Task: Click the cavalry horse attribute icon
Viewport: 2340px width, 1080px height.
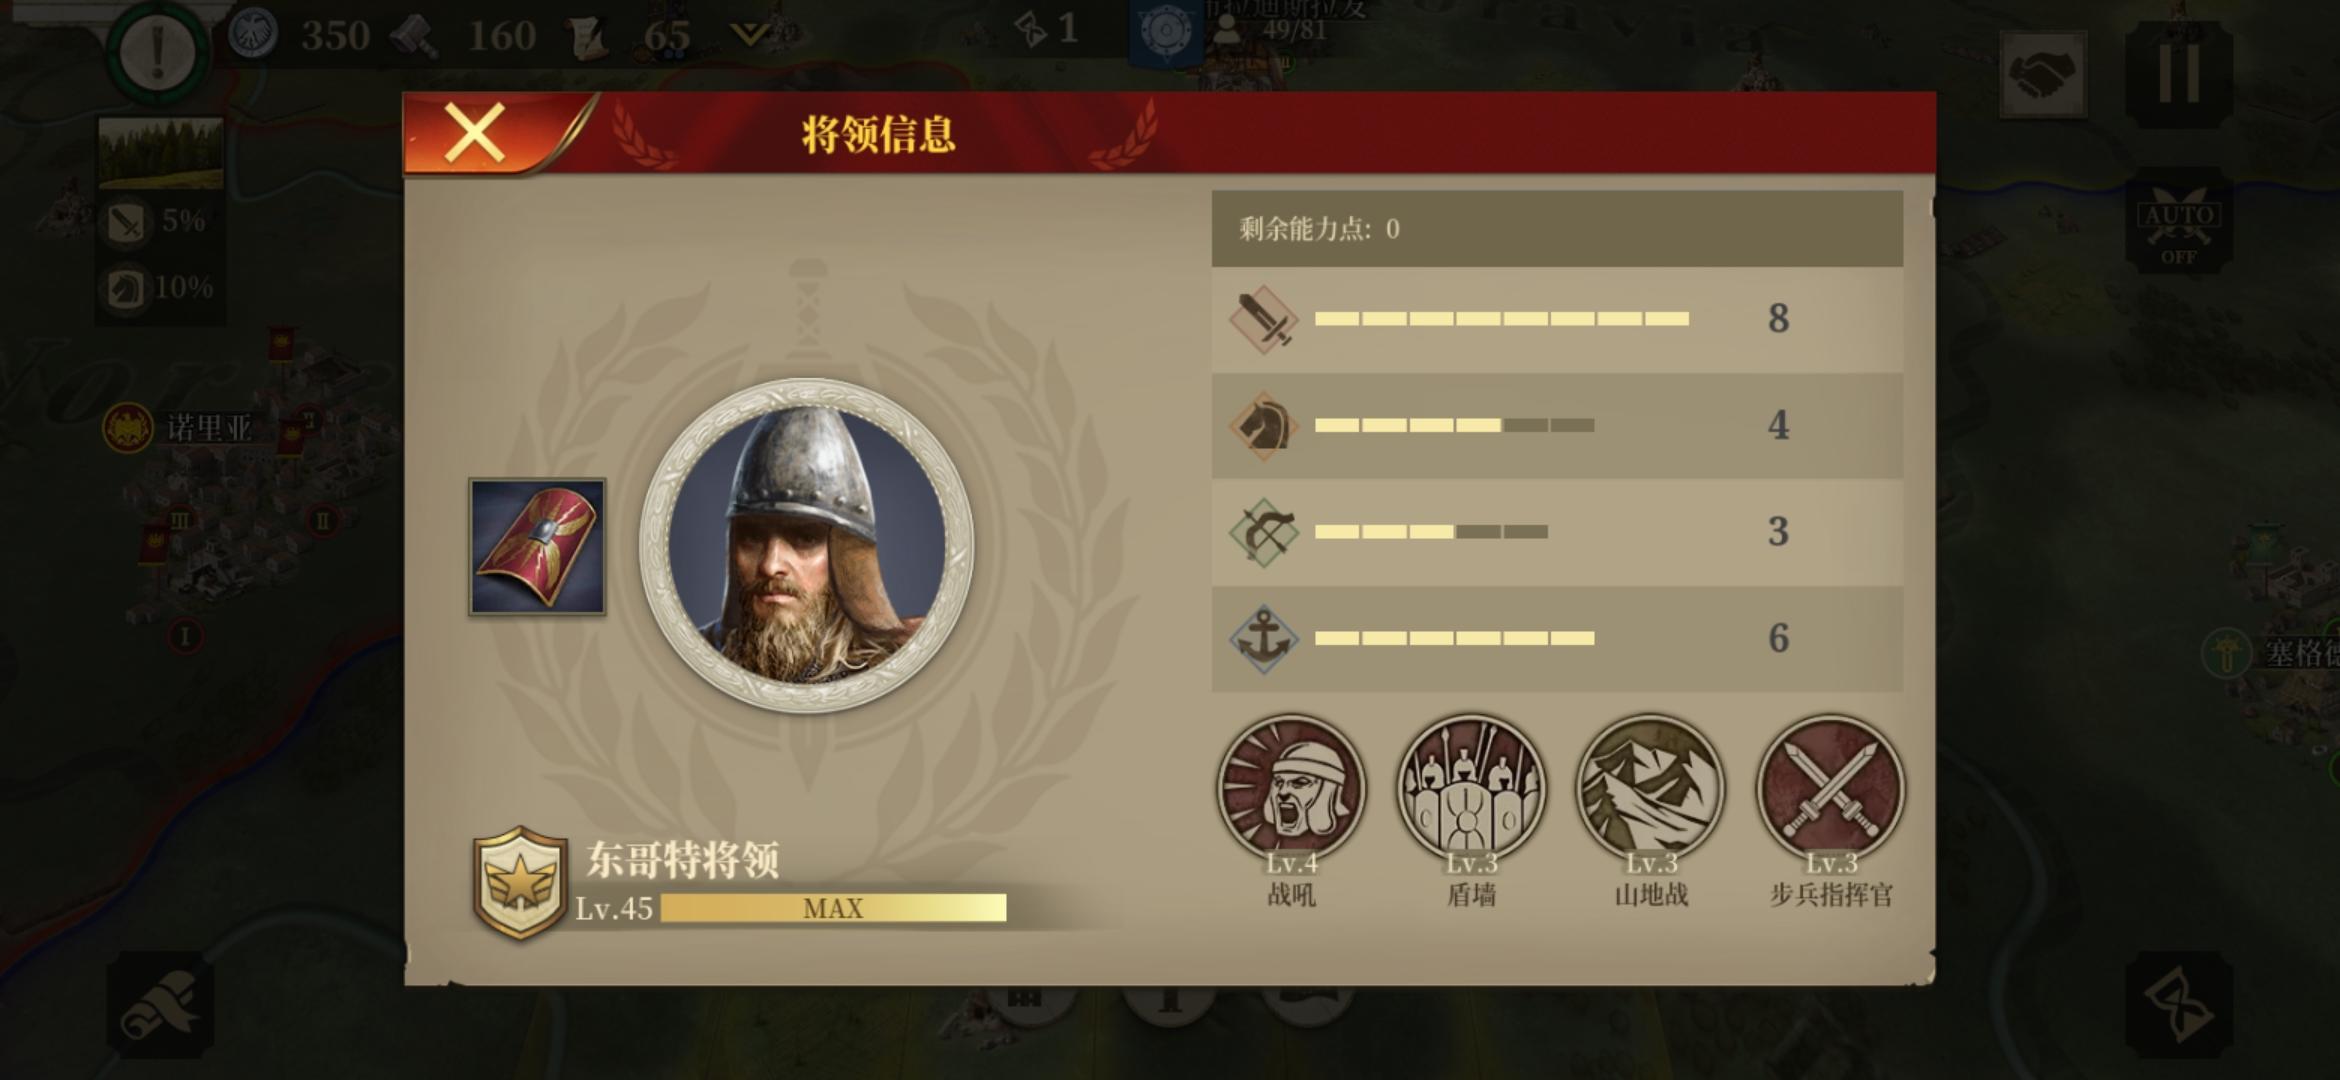Action: point(1263,425)
